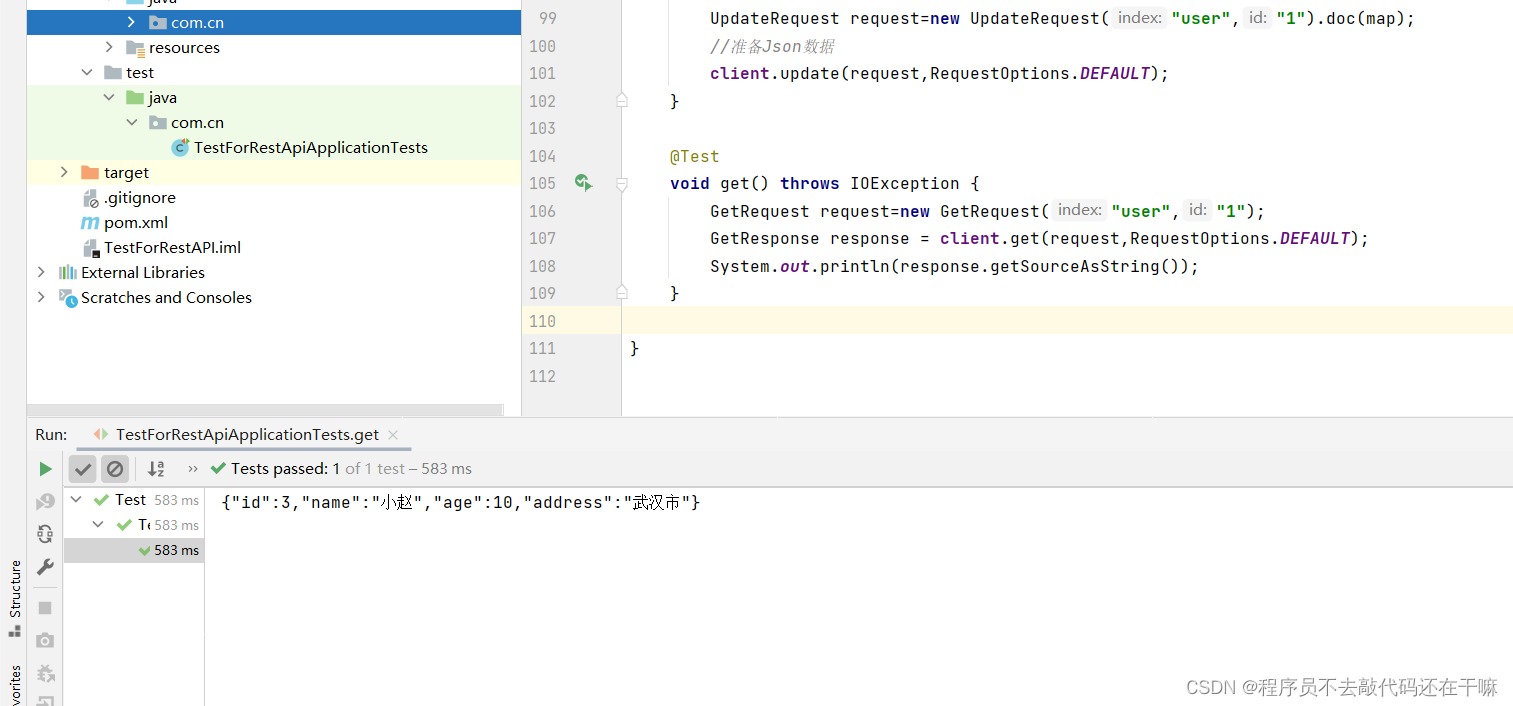Click the orange target folder icon

(90, 172)
